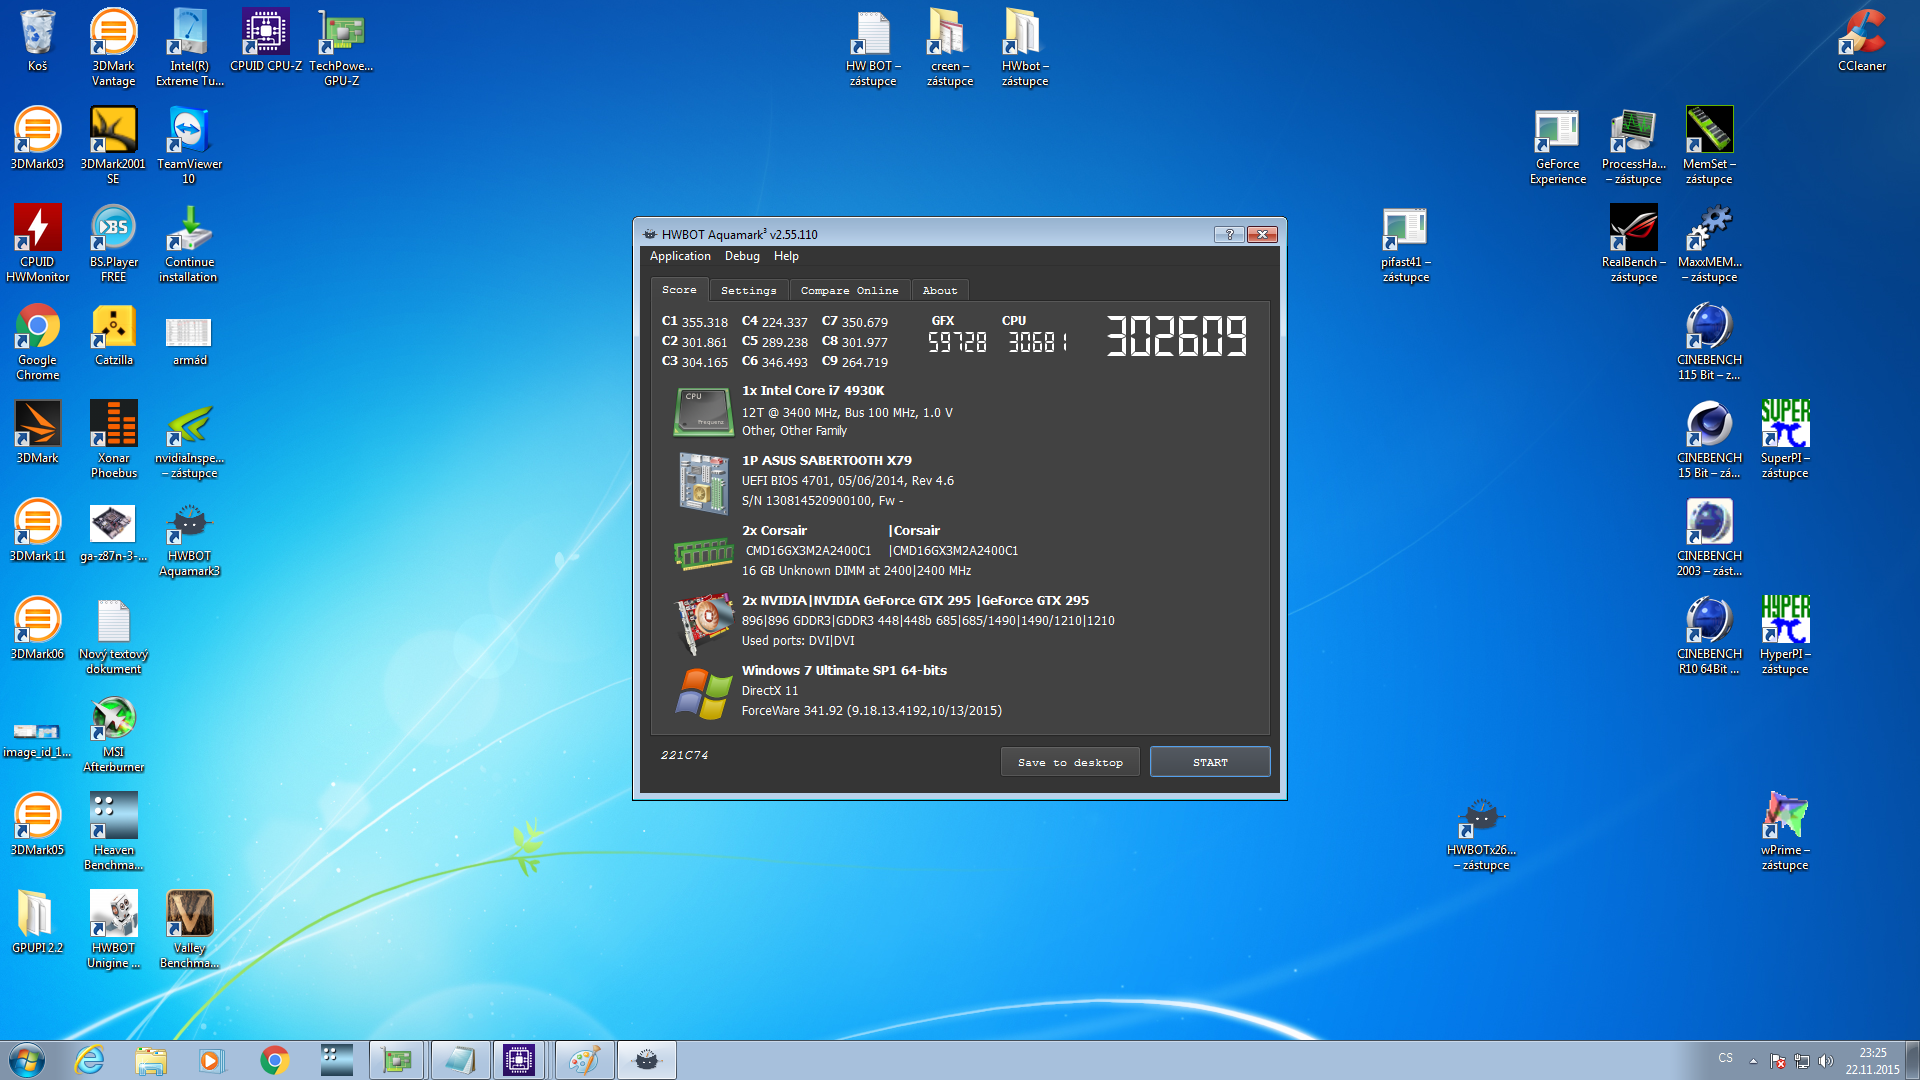Open 3DMark2001 SE desktop shortcut
The width and height of the screenshot is (1920, 1080).
(113, 146)
